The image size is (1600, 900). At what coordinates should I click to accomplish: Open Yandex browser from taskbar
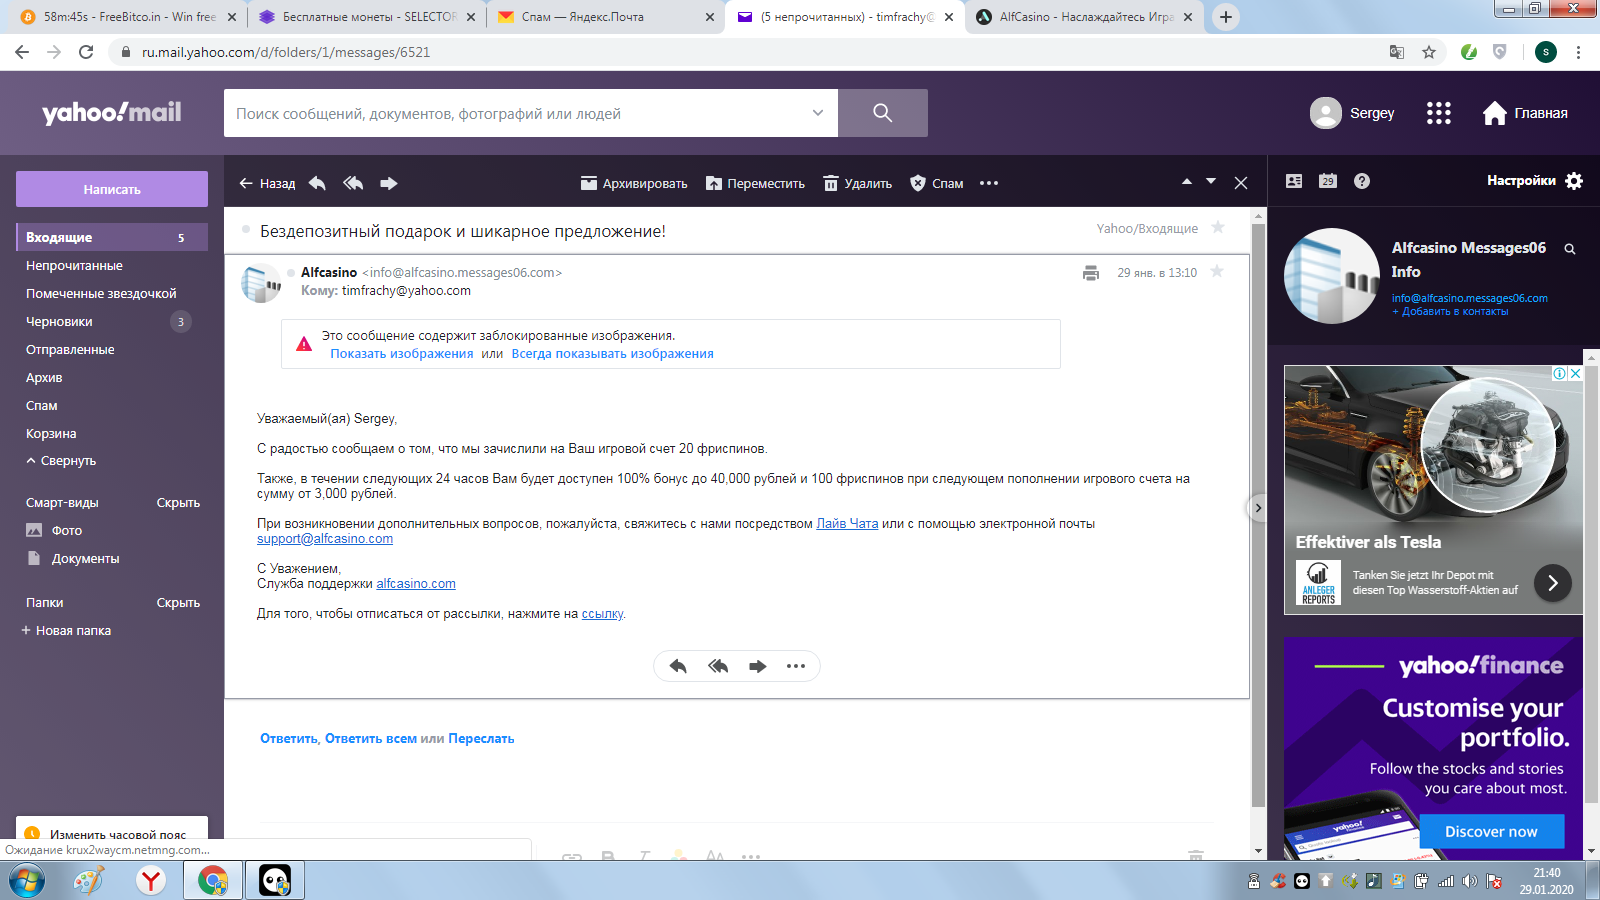[151, 880]
